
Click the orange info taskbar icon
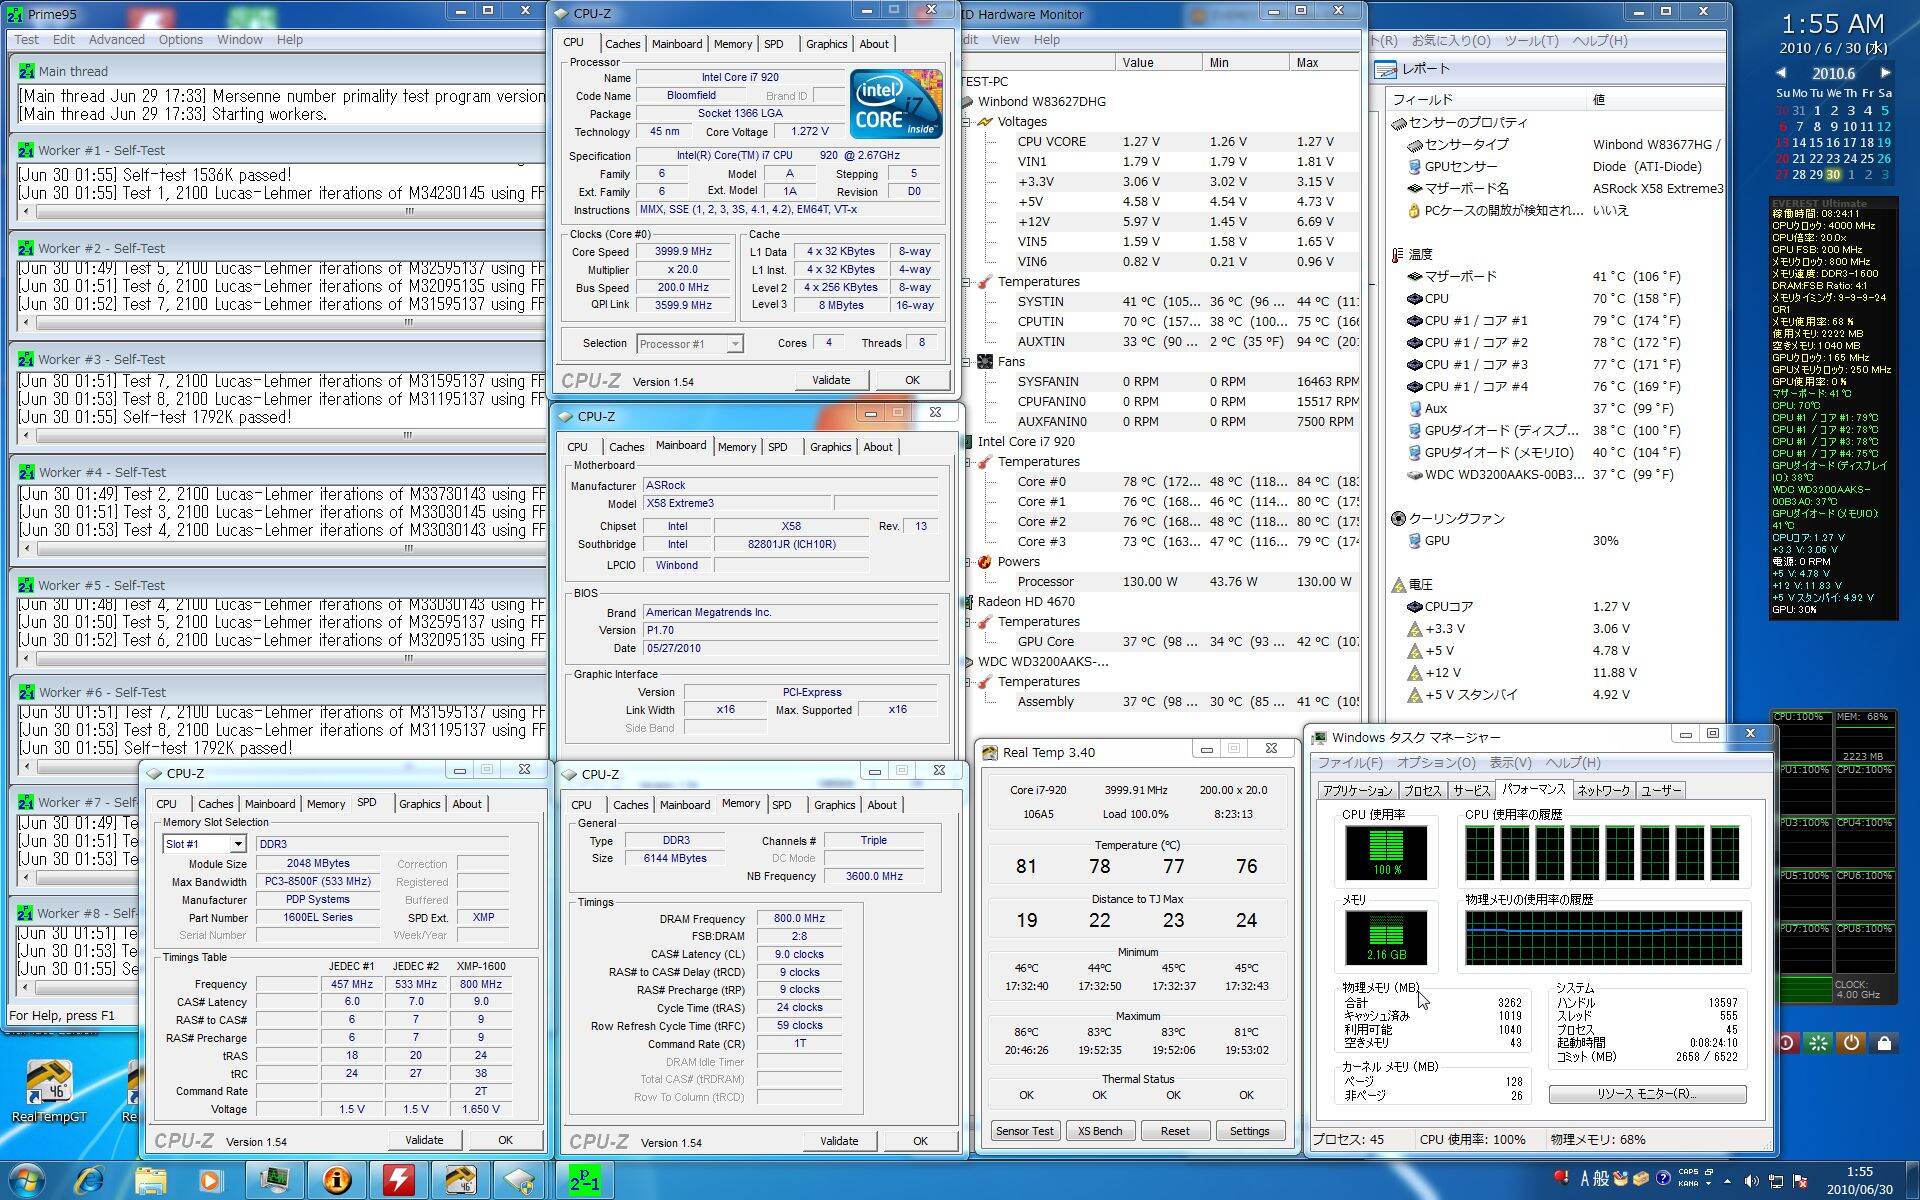pyautogui.click(x=336, y=1180)
